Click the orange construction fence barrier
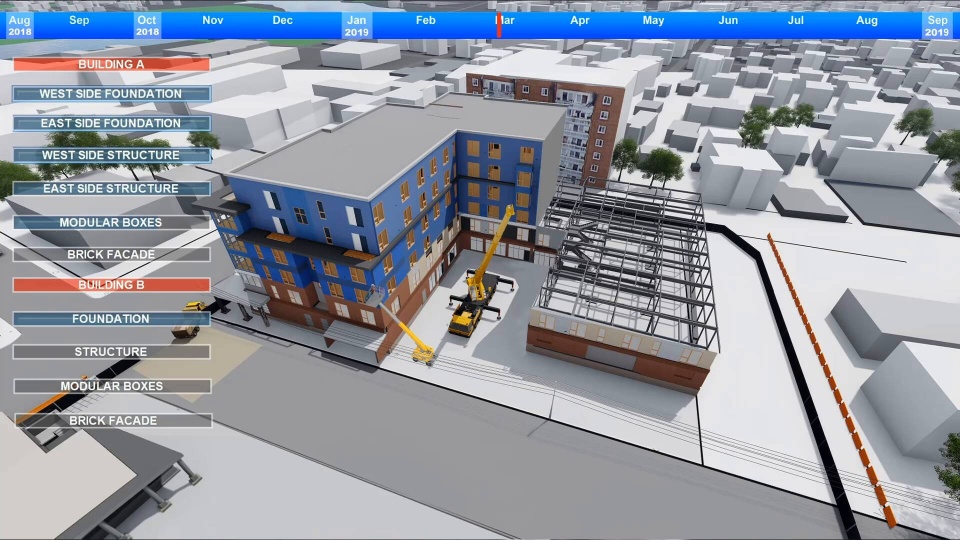Viewport: 960px width, 540px height. pos(828,373)
